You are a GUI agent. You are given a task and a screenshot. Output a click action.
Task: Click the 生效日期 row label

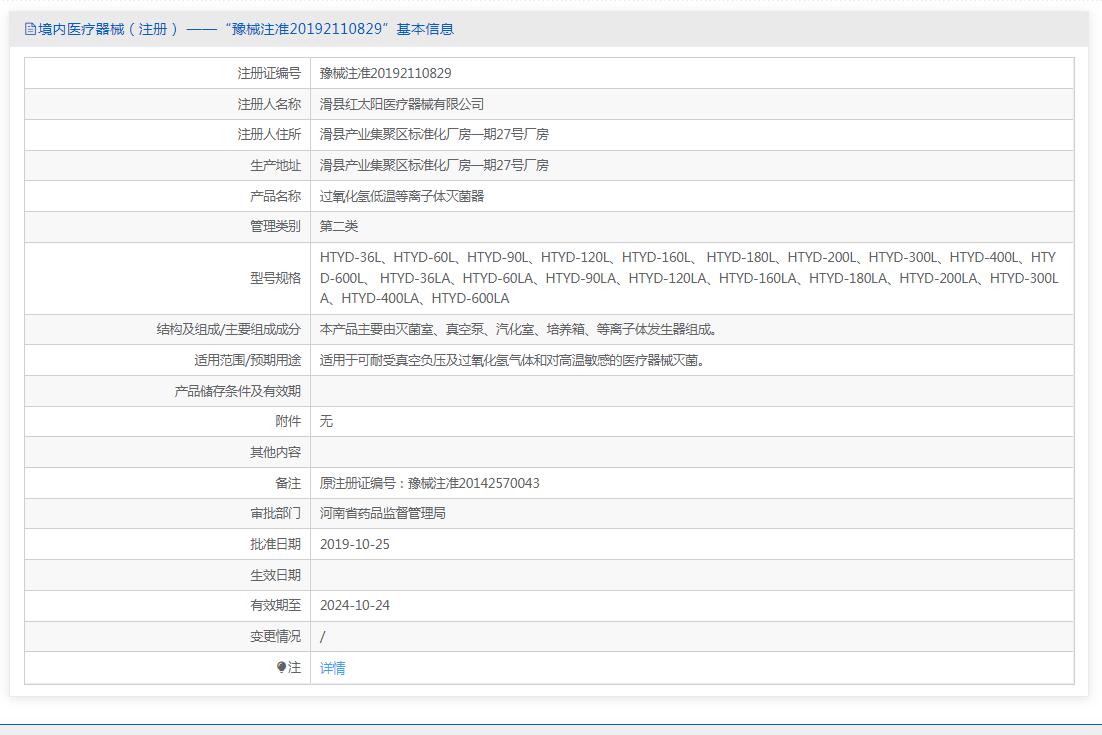pos(275,575)
